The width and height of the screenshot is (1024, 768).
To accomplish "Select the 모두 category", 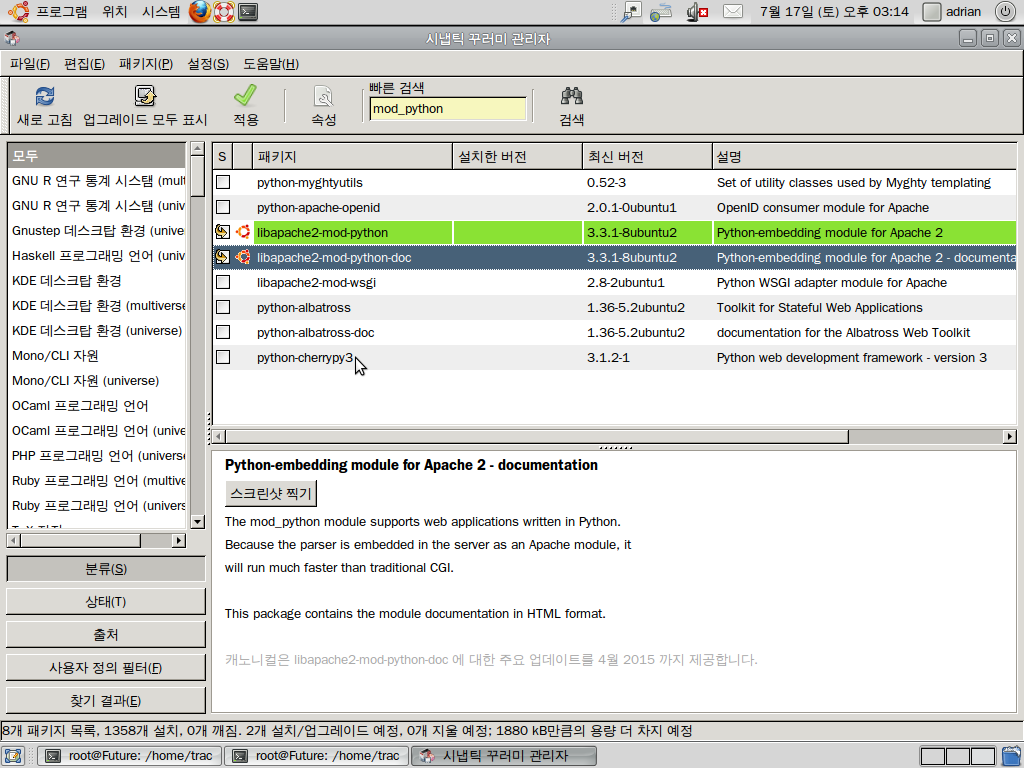I will pos(97,155).
